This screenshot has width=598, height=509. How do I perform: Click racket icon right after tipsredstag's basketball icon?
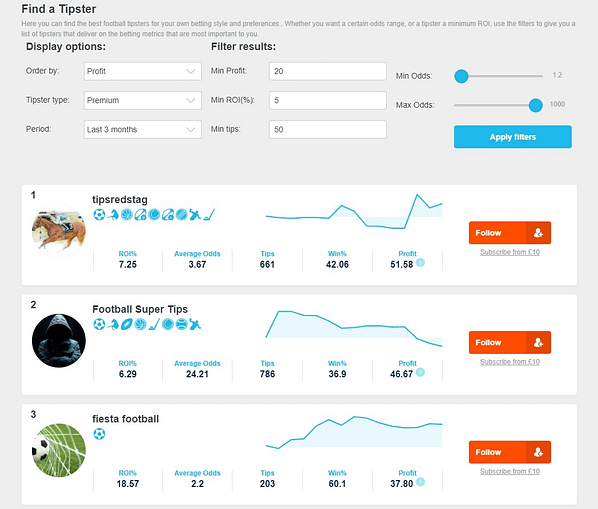140,215
